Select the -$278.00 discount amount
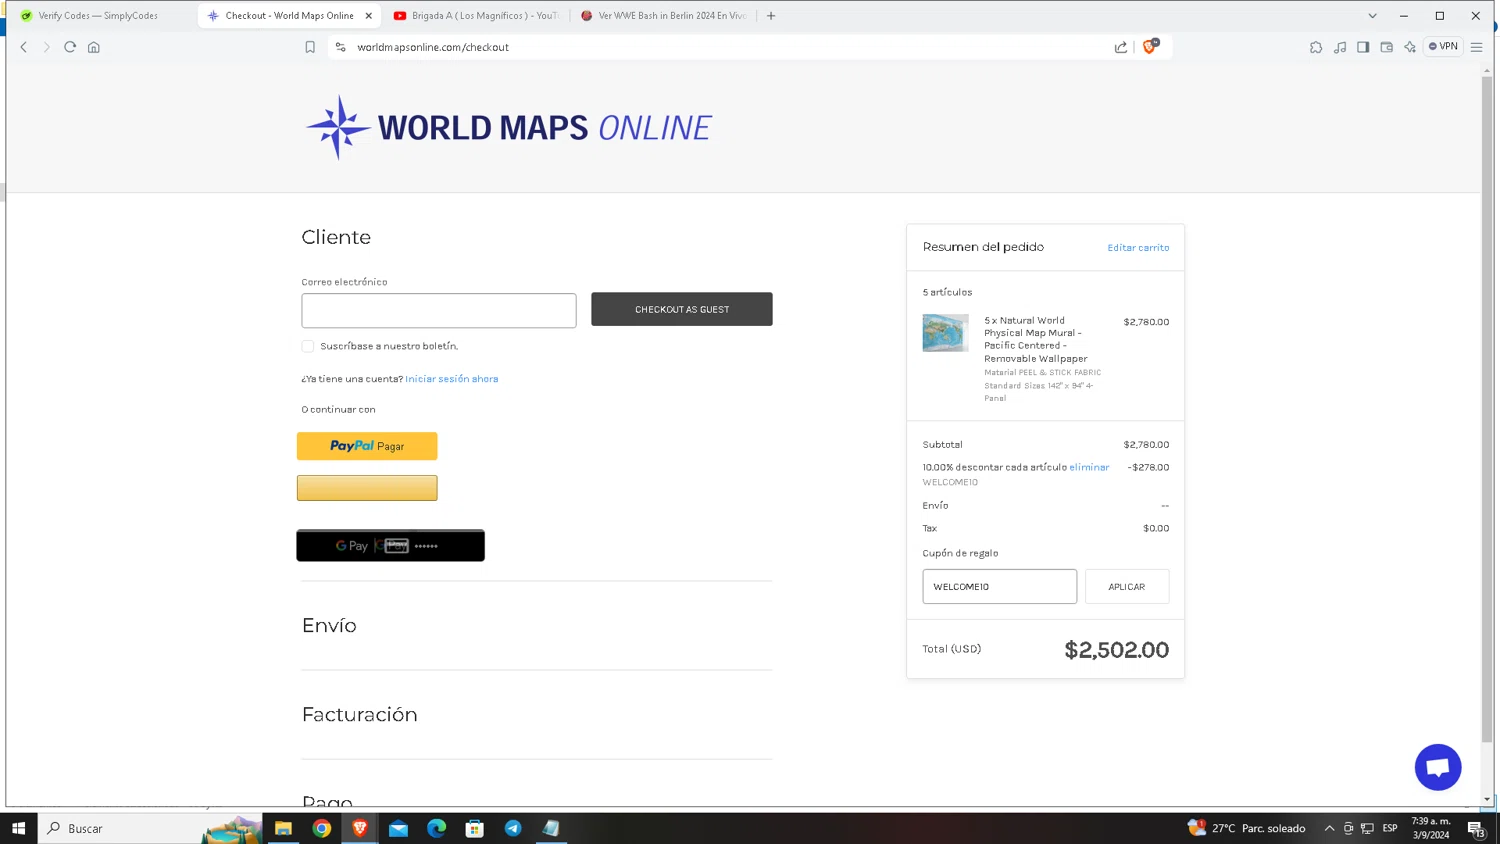This screenshot has height=844, width=1500. tap(1148, 467)
